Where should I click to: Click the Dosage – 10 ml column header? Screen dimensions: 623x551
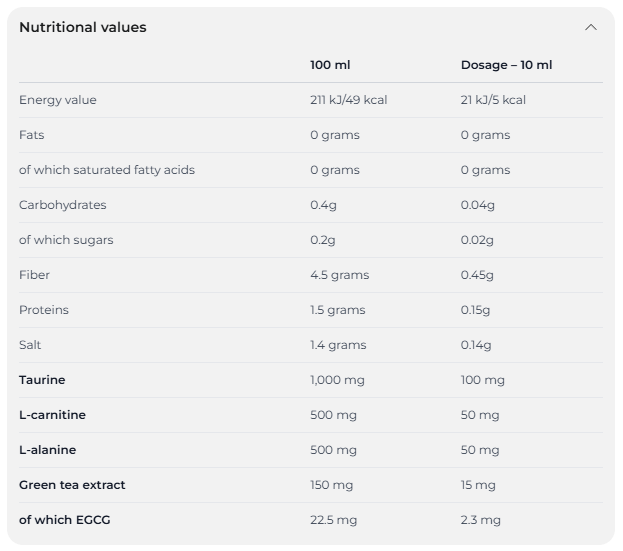pyautogui.click(x=506, y=65)
